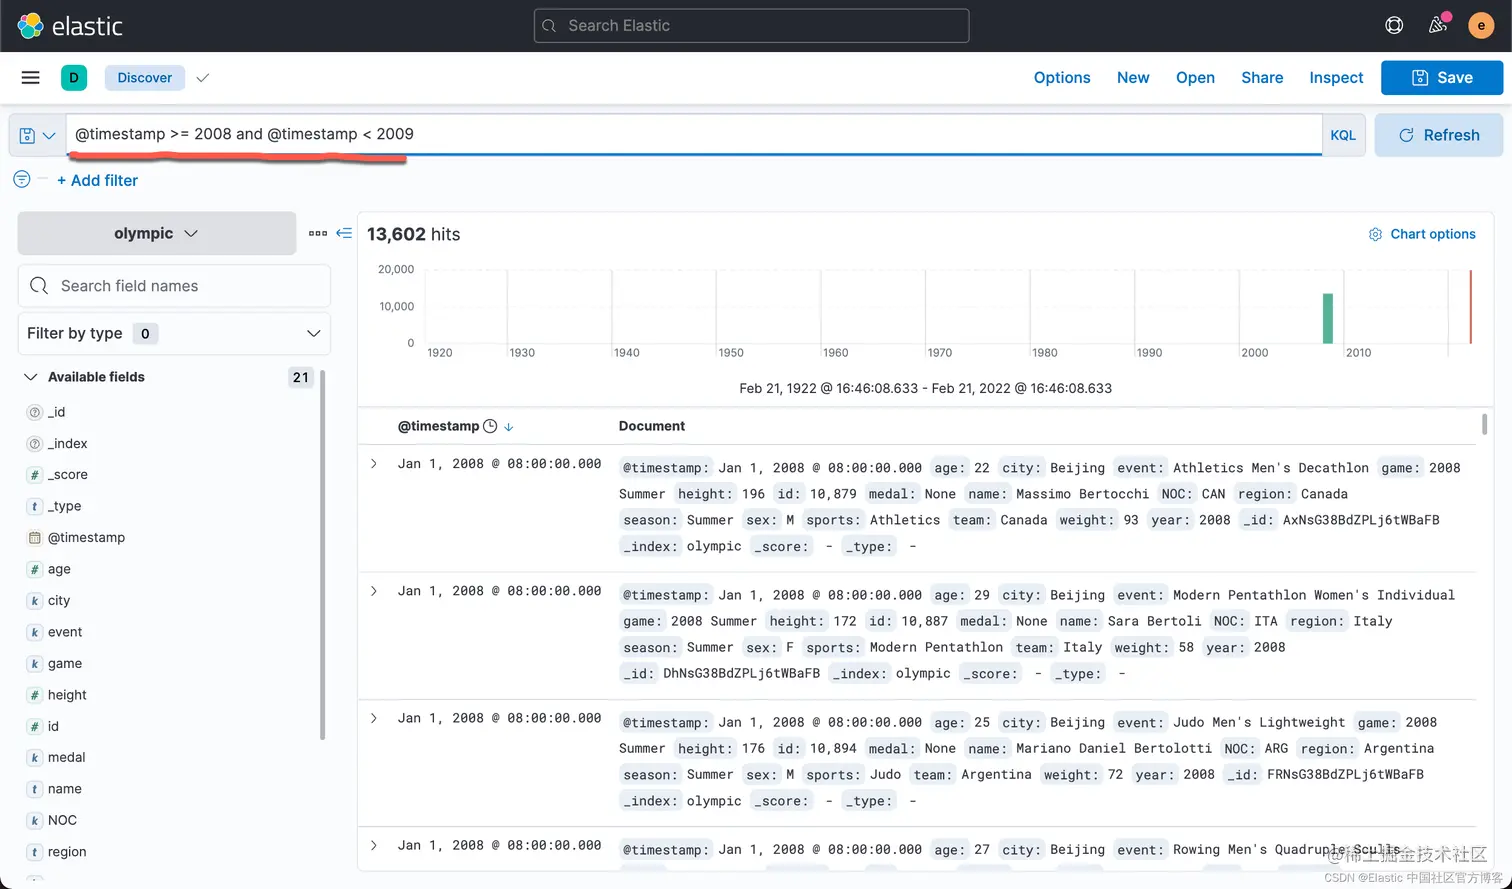
Task: Click New in the top menu
Action: click(1133, 78)
